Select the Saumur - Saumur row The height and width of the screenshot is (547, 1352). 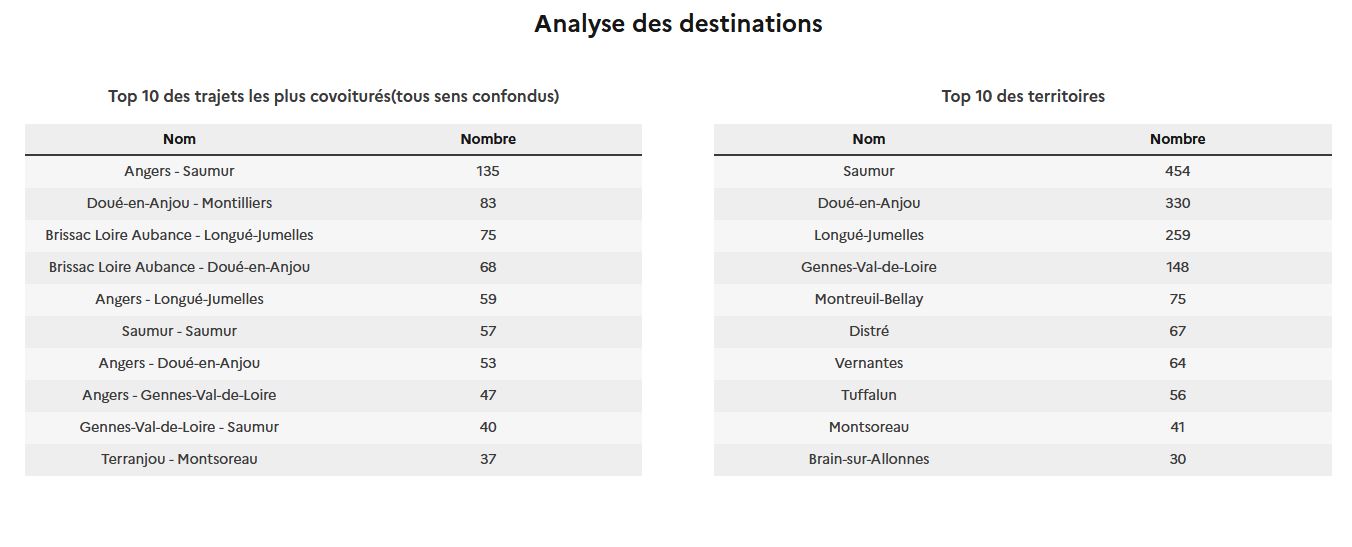tap(333, 331)
